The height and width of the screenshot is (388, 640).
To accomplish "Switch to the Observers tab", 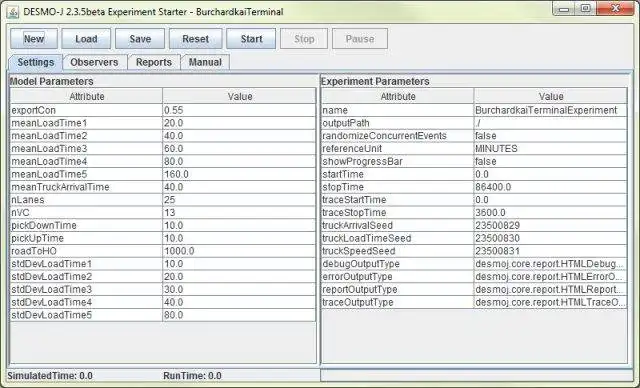I will (x=94, y=62).
